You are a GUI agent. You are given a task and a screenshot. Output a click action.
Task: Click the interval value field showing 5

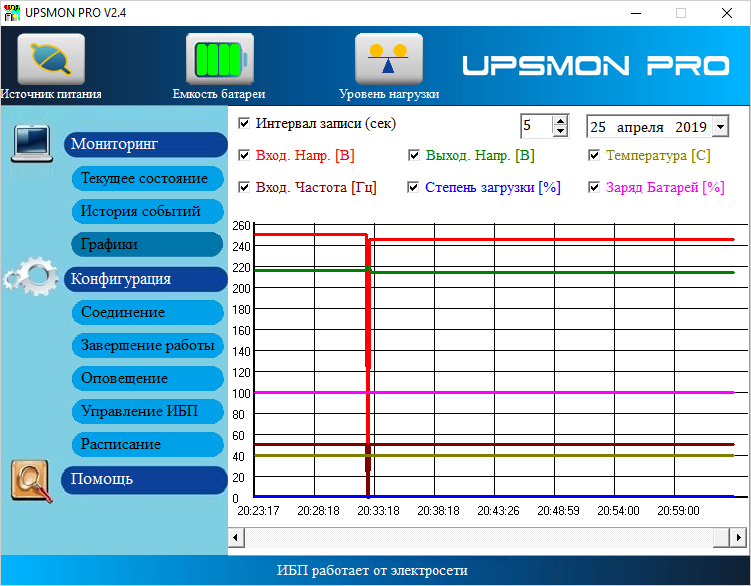tap(536, 126)
